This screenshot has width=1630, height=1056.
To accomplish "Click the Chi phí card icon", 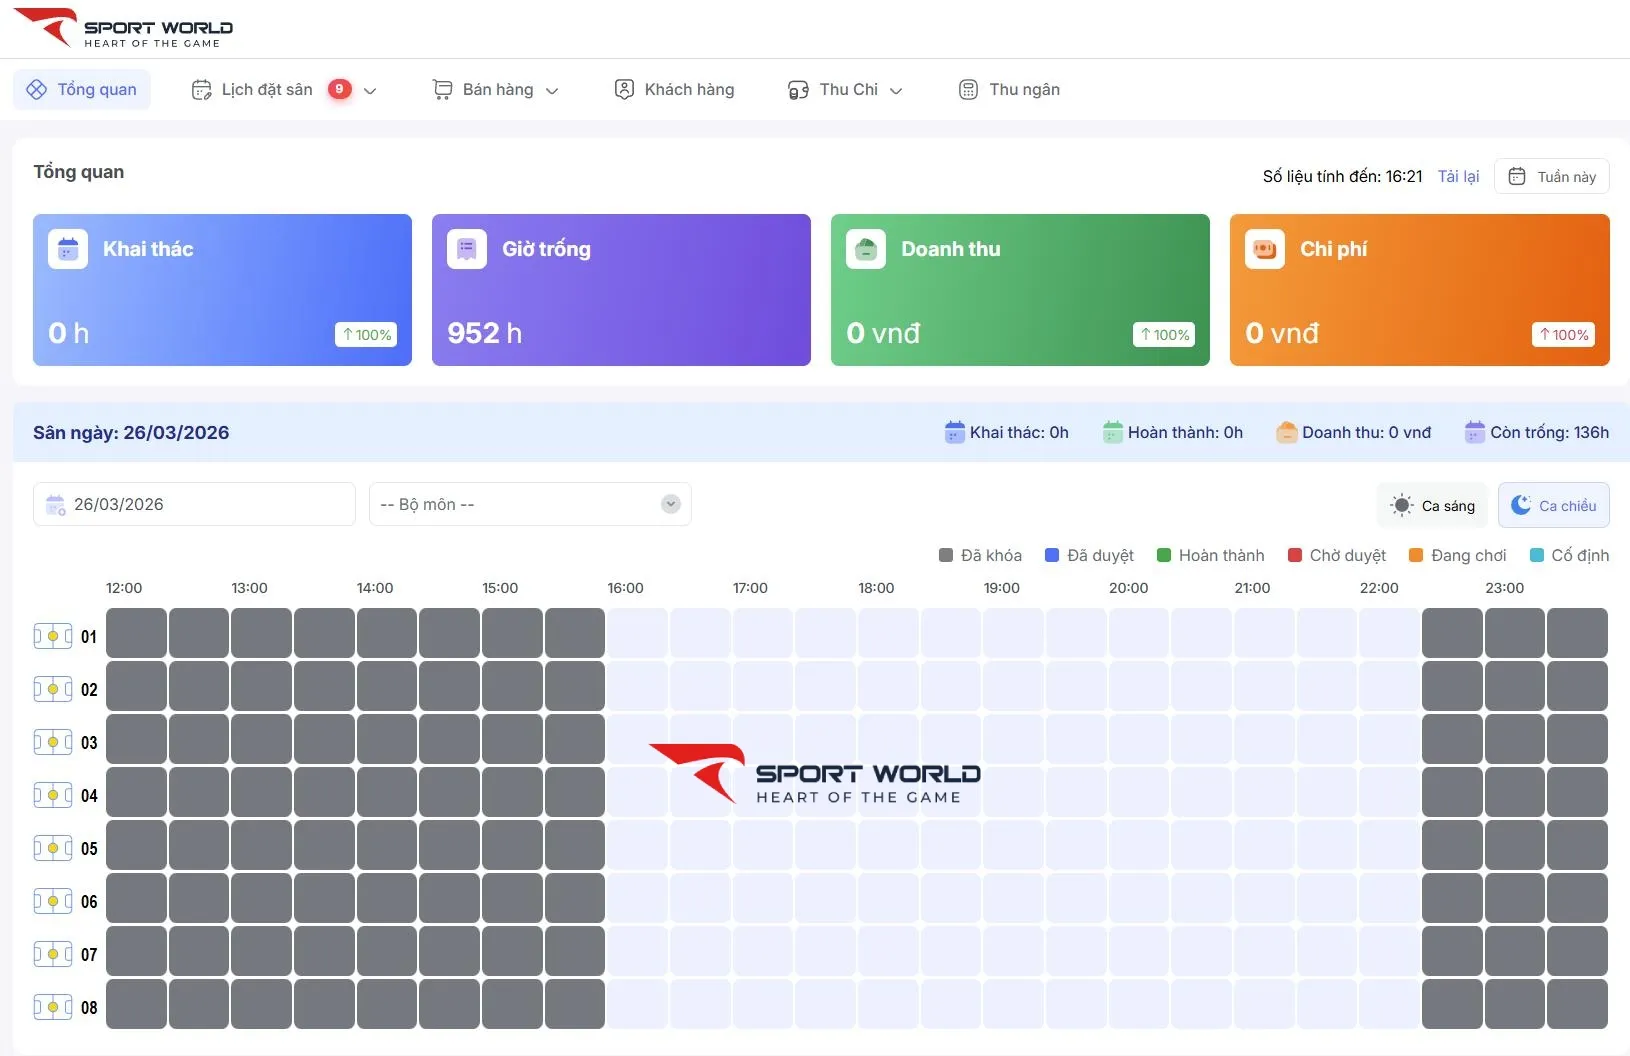I will (x=1265, y=249).
